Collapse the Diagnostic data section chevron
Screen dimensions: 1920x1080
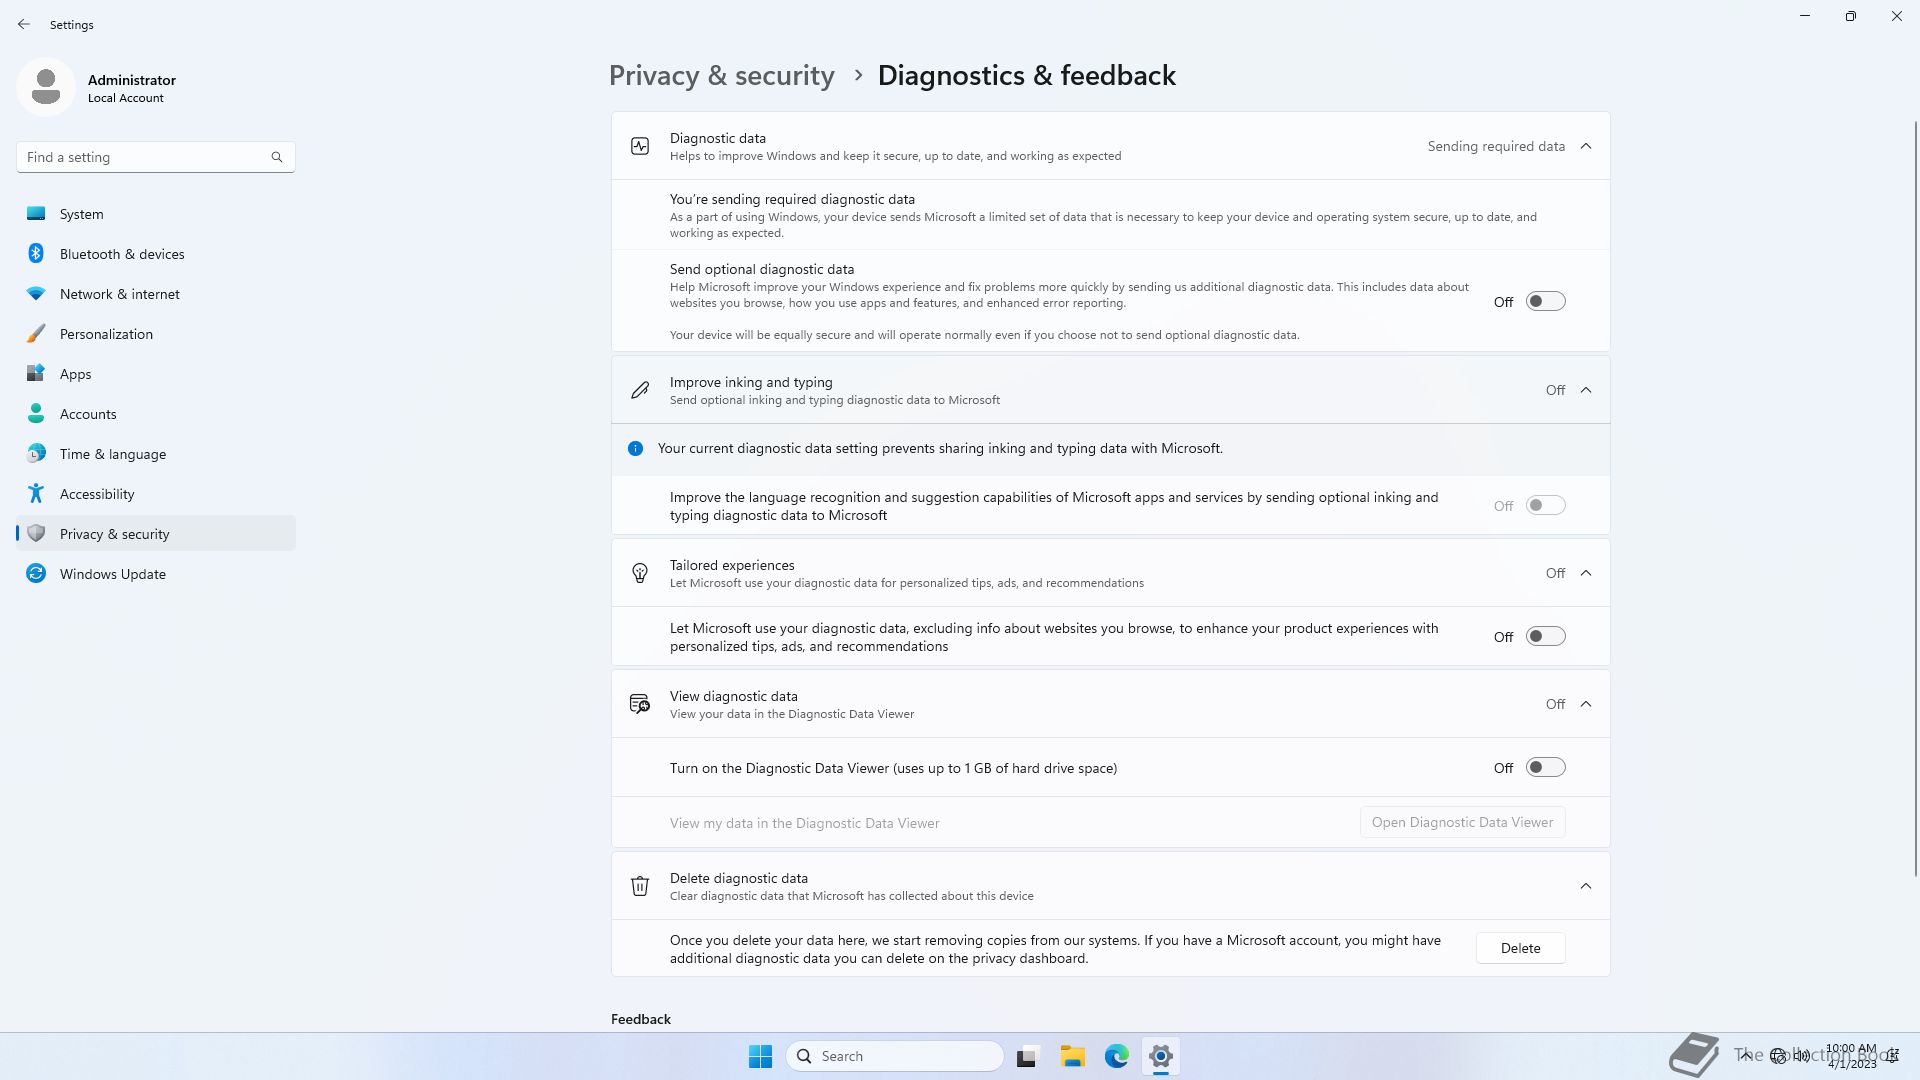pos(1586,147)
